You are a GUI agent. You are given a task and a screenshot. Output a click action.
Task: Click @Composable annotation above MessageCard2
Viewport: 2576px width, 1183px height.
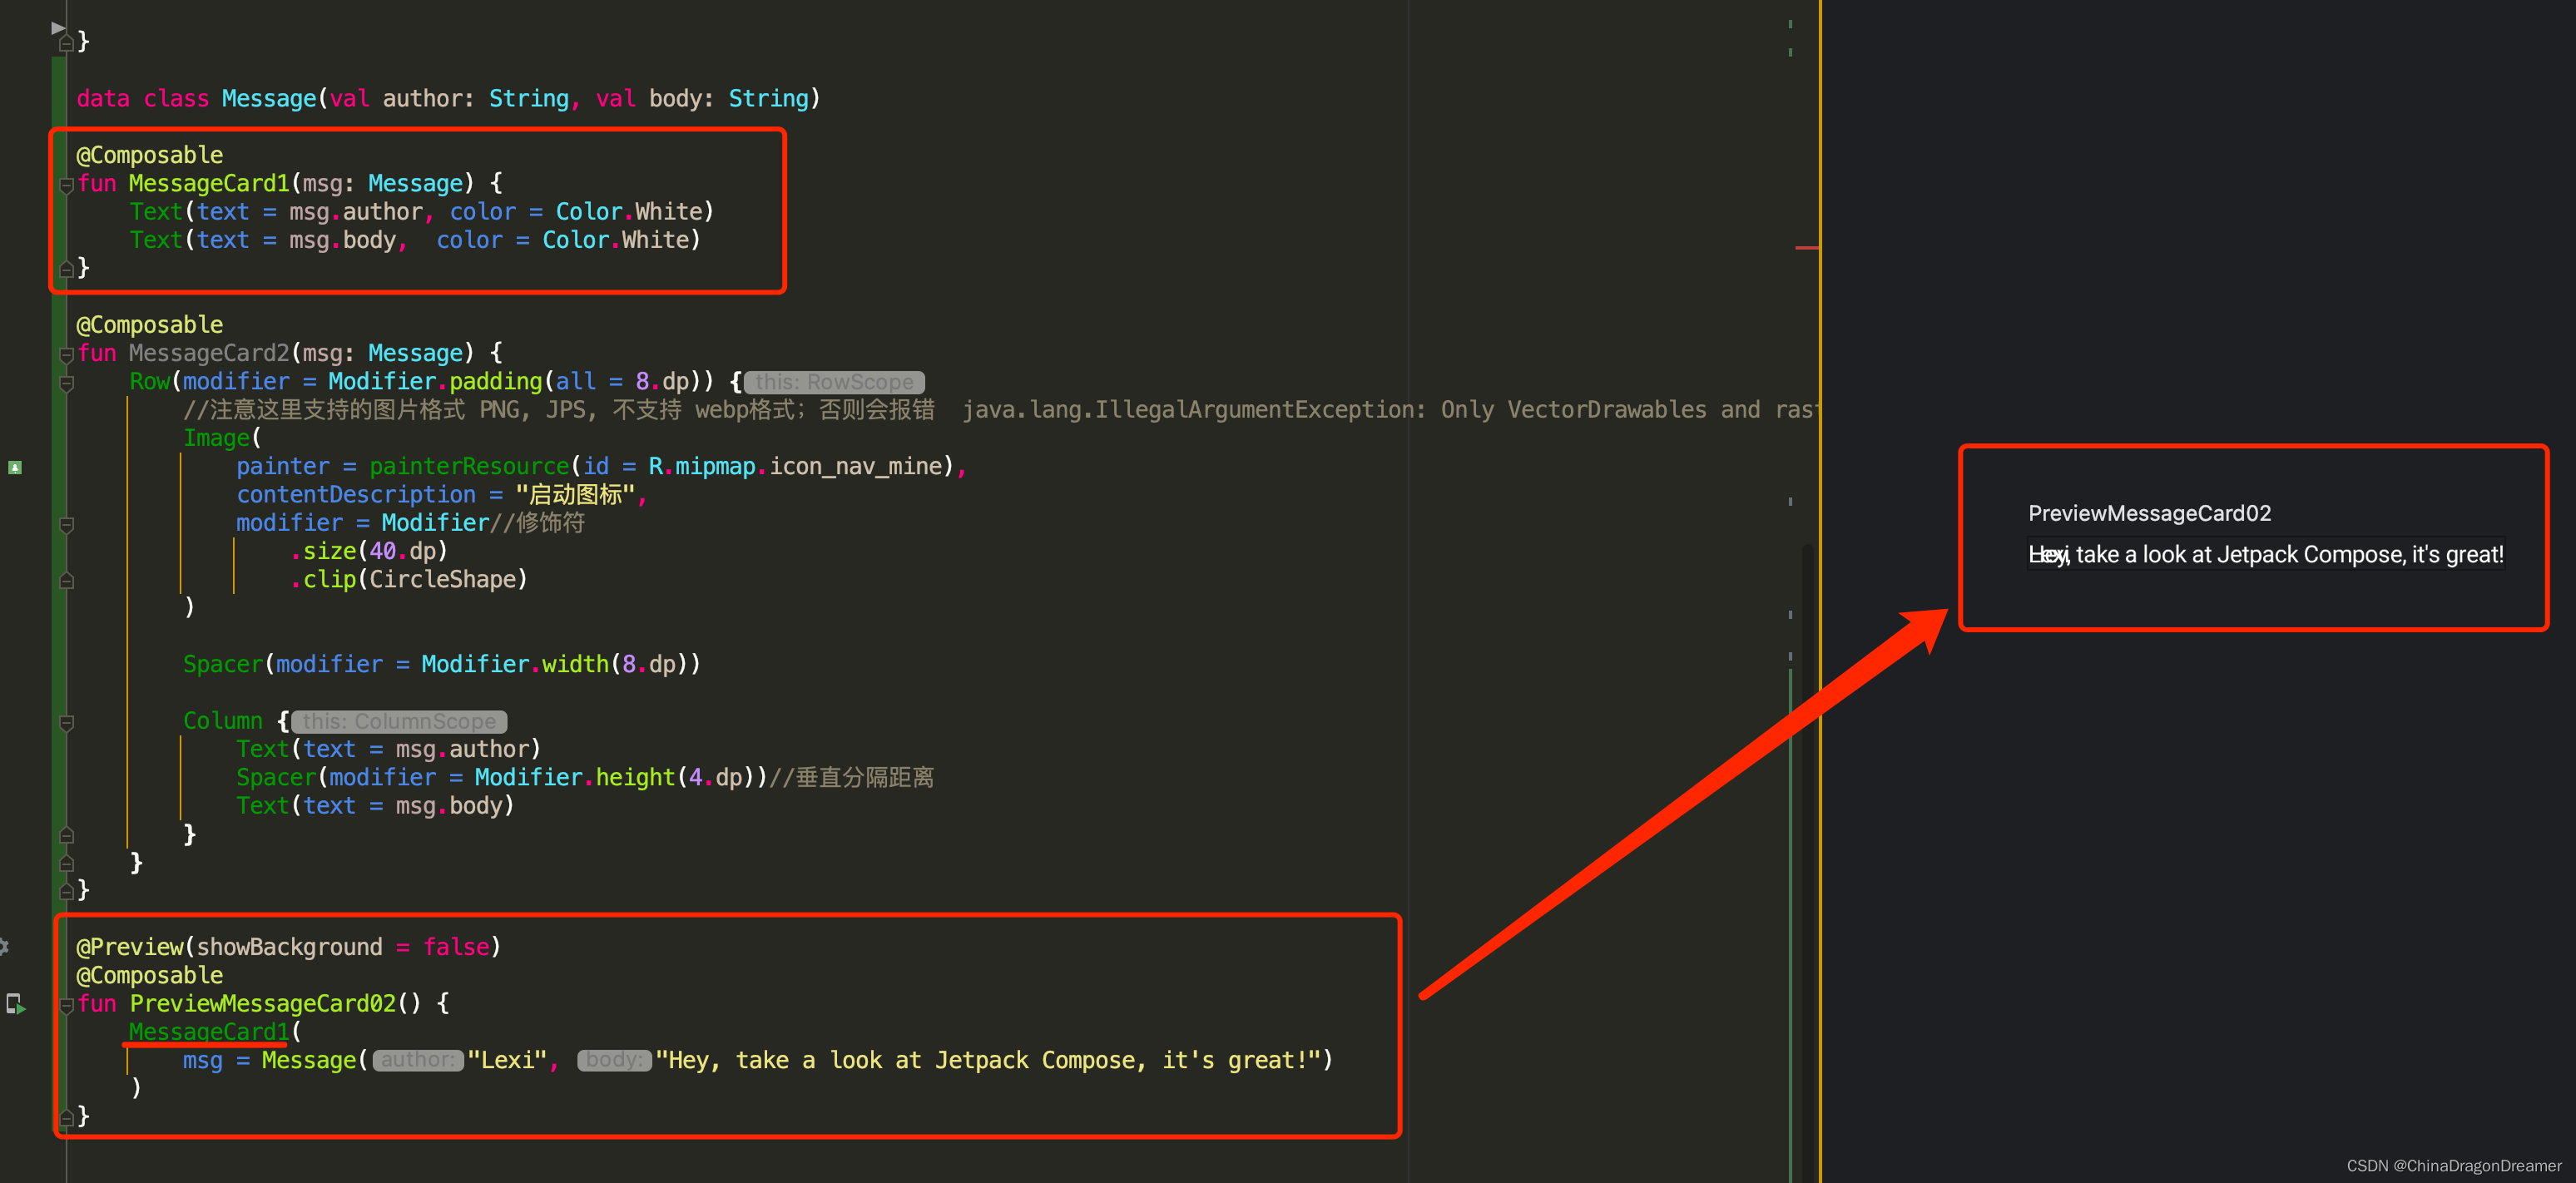150,325
